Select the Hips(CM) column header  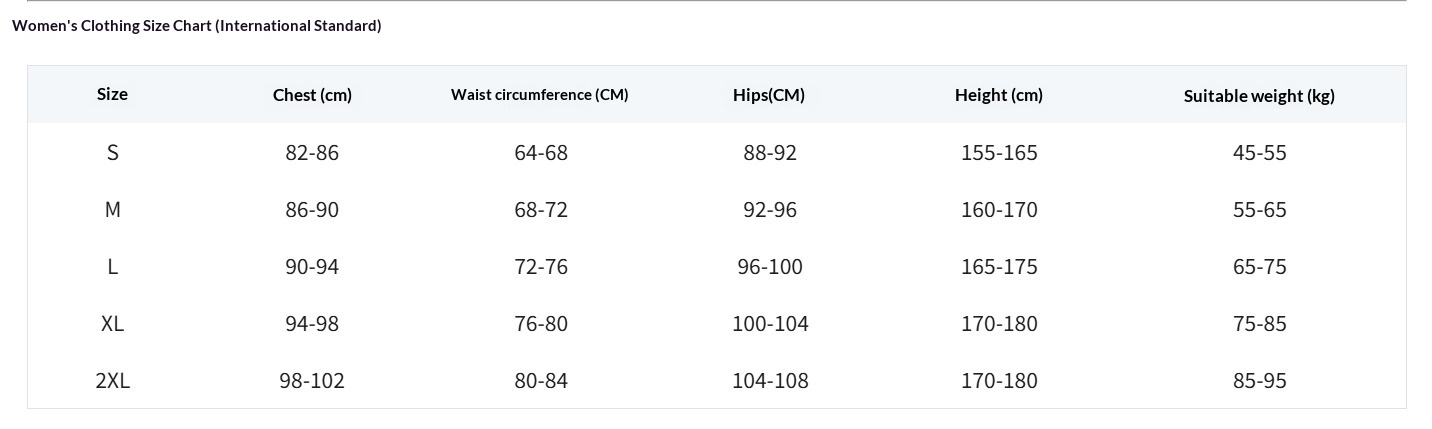[769, 95]
